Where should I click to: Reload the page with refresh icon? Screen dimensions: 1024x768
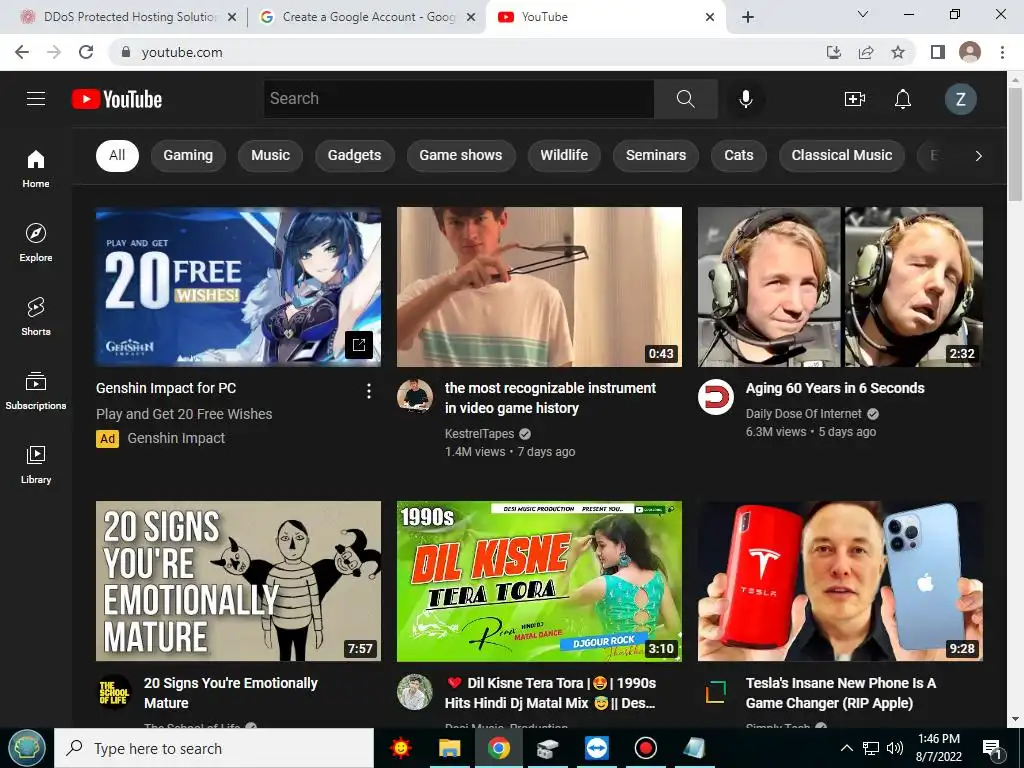click(86, 52)
